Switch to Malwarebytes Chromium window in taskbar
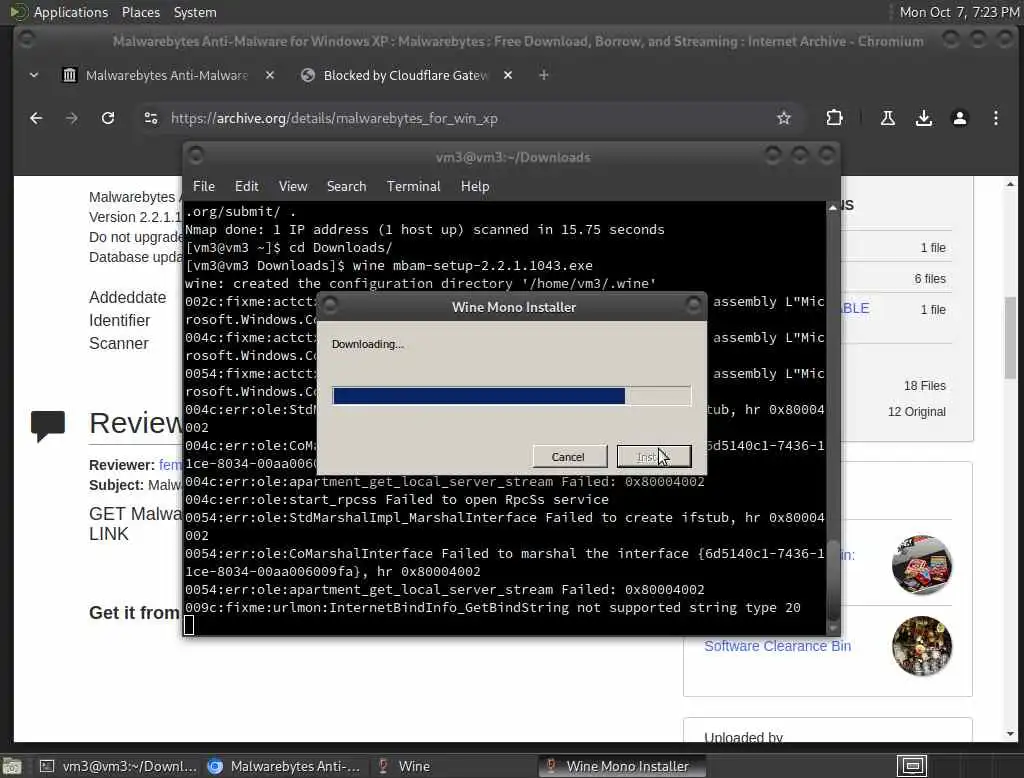This screenshot has width=1024, height=778. [x=284, y=766]
